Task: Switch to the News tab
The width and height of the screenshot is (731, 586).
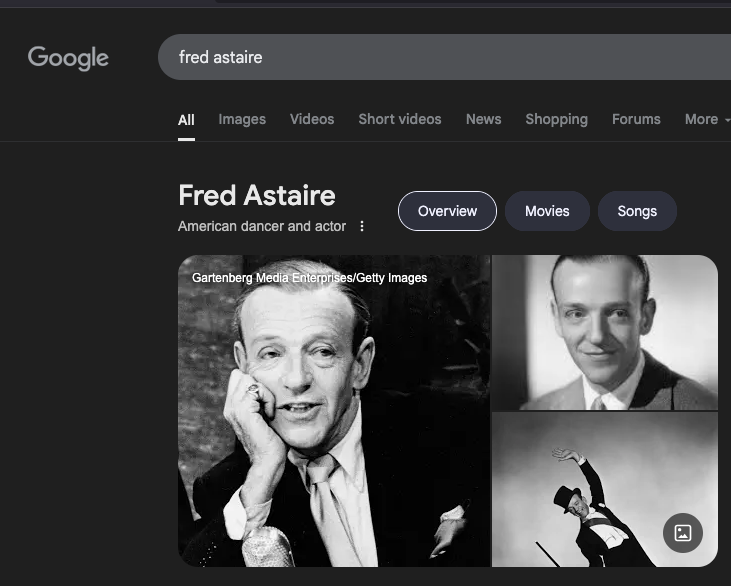Action: [483, 119]
